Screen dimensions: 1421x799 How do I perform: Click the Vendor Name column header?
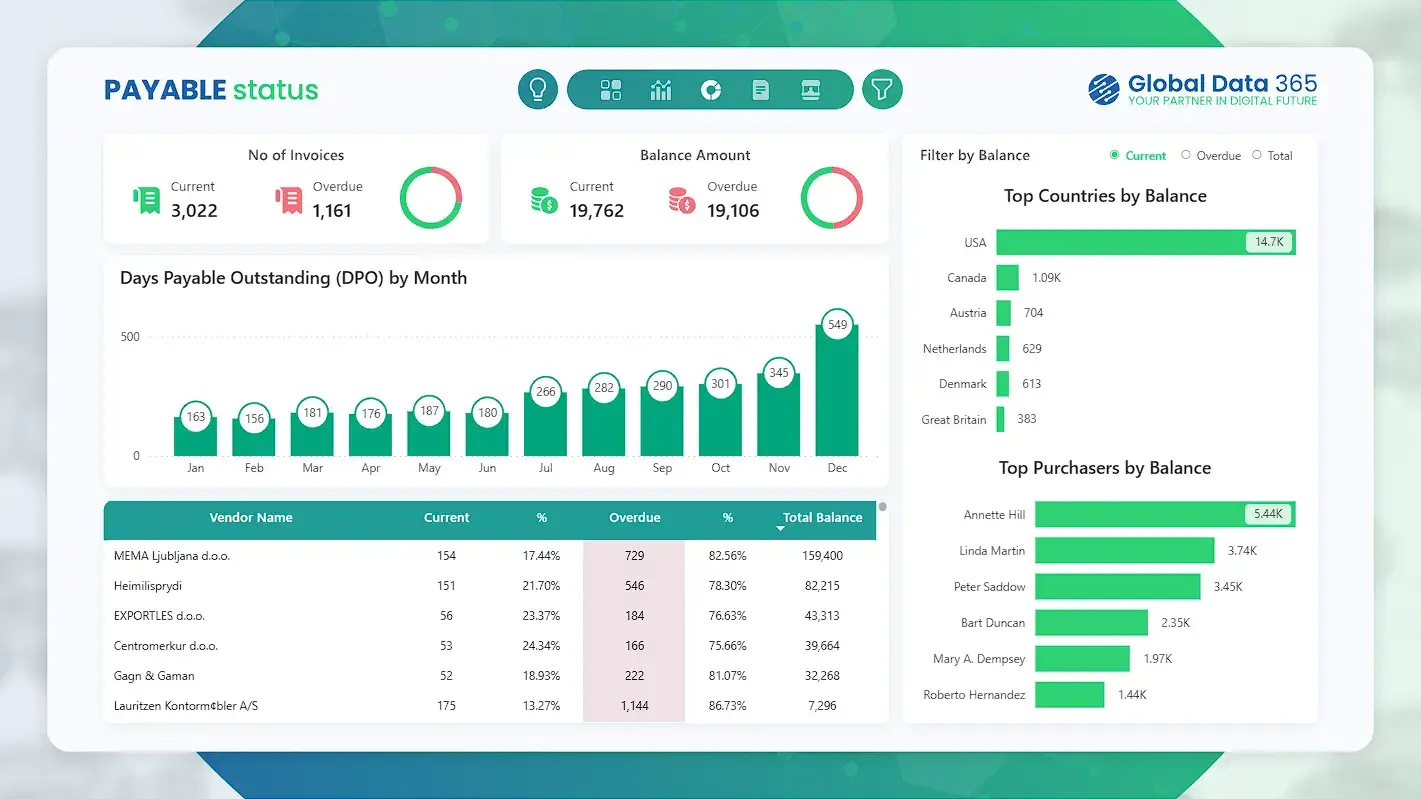[x=251, y=518]
